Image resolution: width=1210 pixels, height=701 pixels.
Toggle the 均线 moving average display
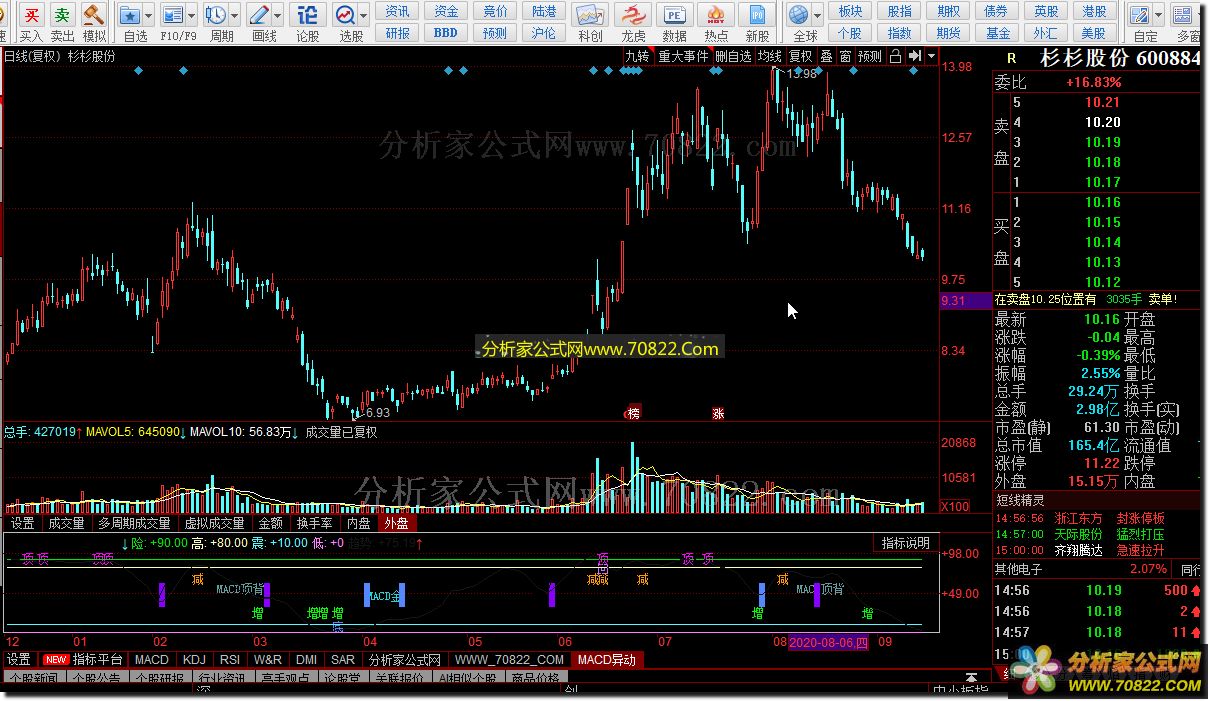[769, 56]
